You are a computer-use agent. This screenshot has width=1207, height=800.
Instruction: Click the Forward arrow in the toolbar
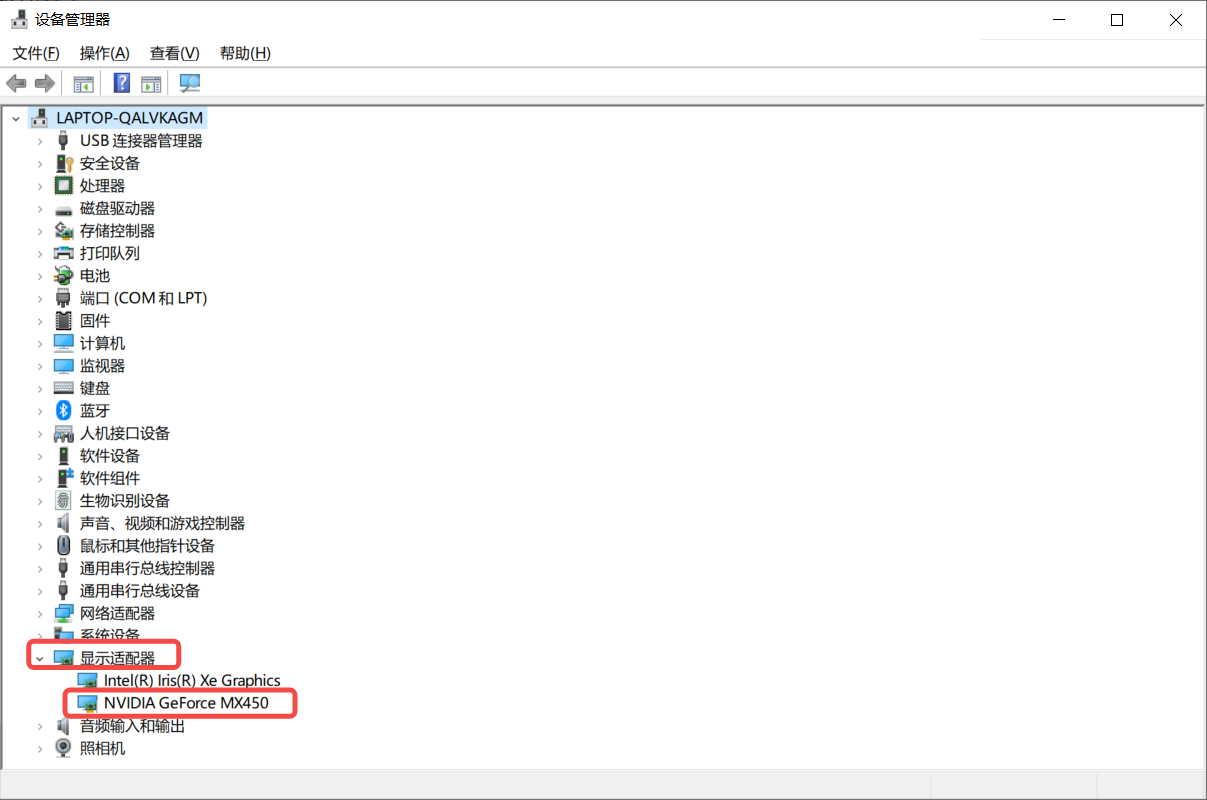[44, 83]
